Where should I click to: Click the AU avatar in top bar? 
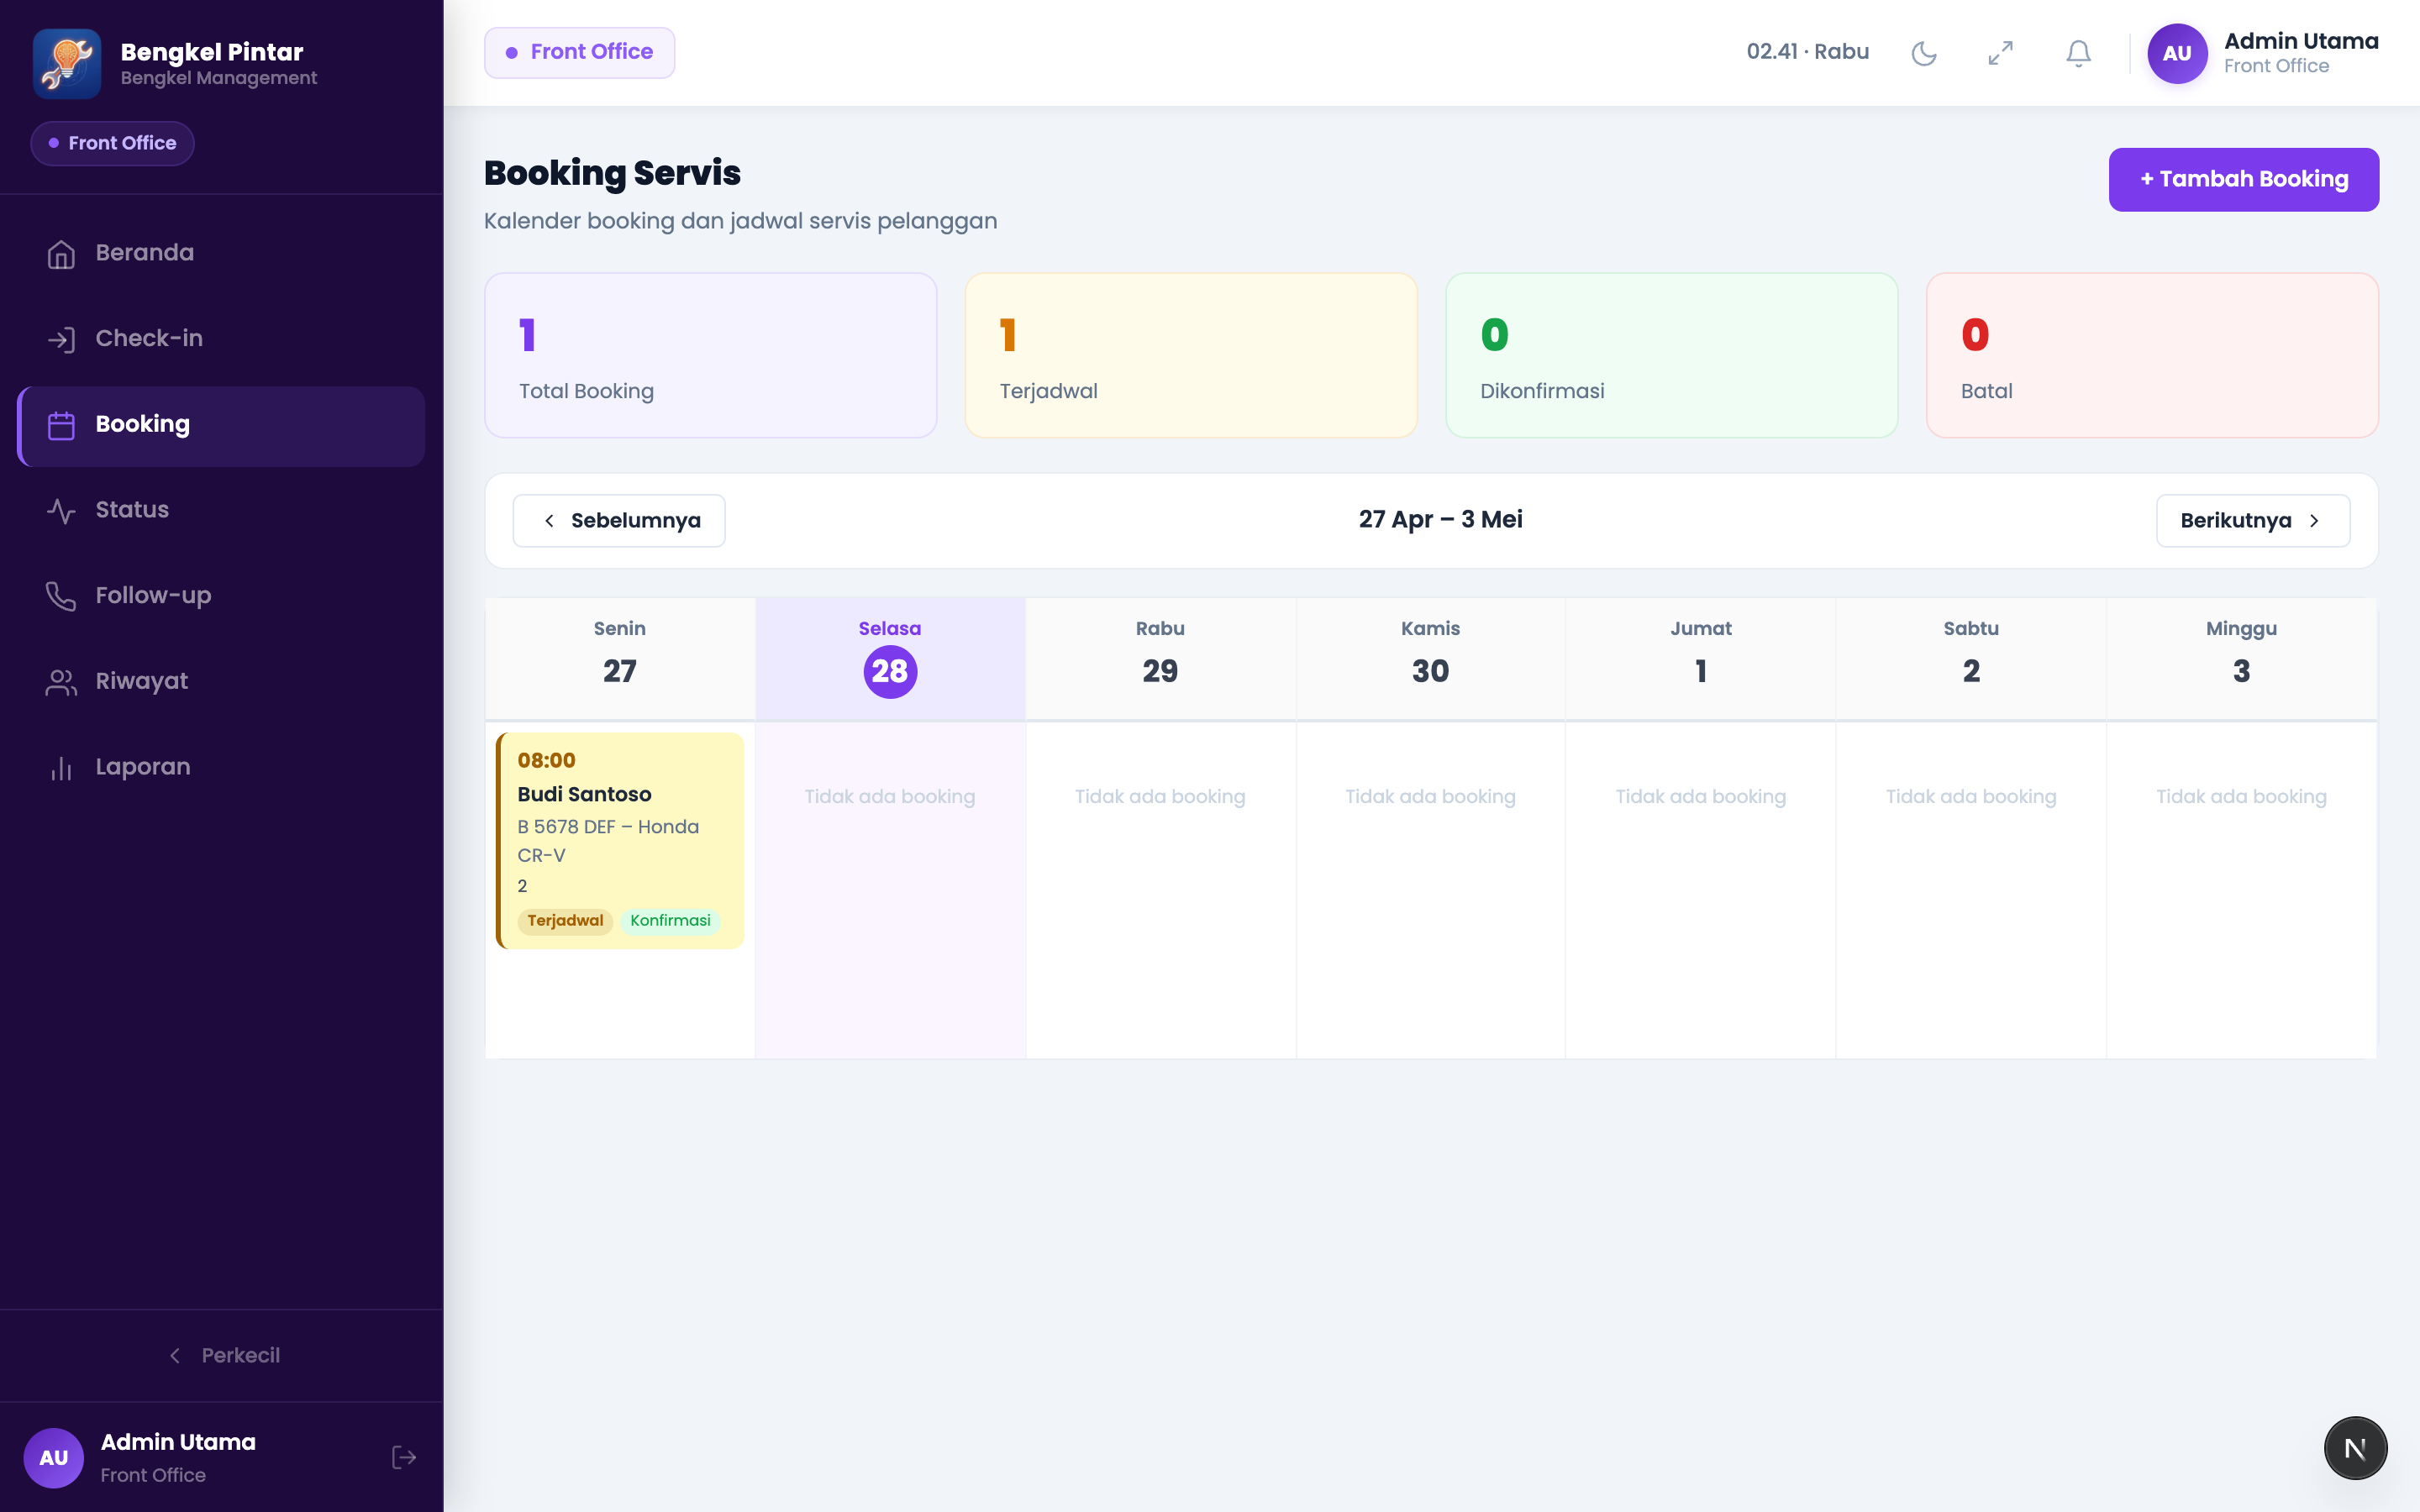tap(2177, 53)
